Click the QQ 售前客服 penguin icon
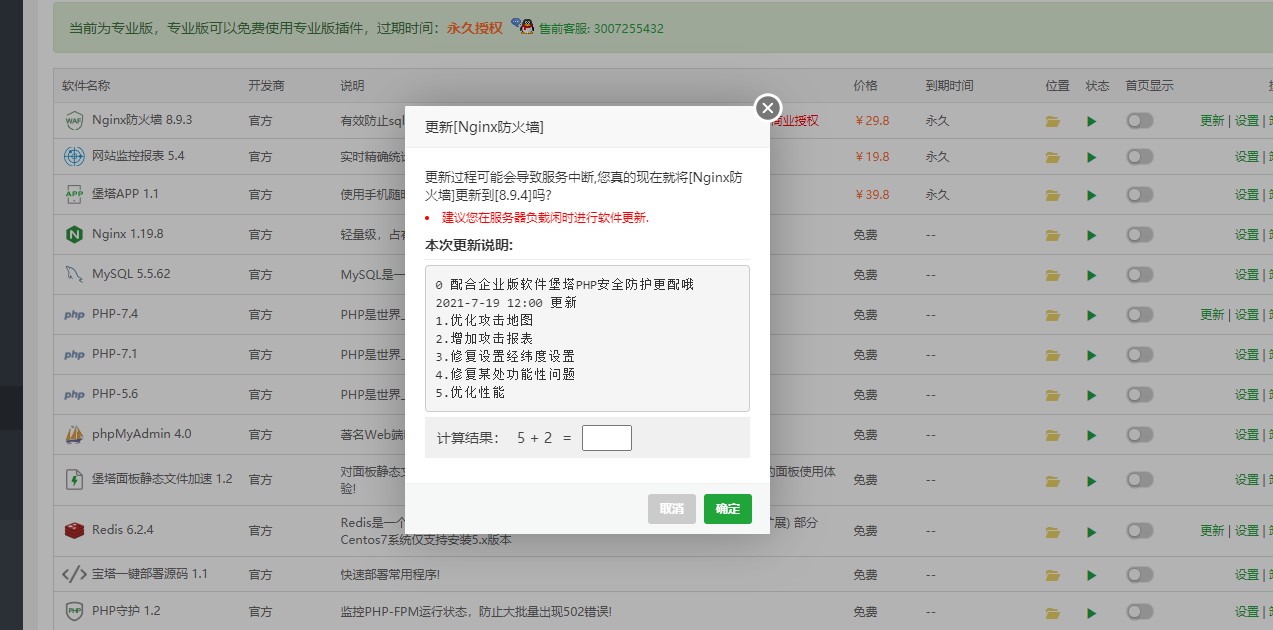 (x=523, y=26)
